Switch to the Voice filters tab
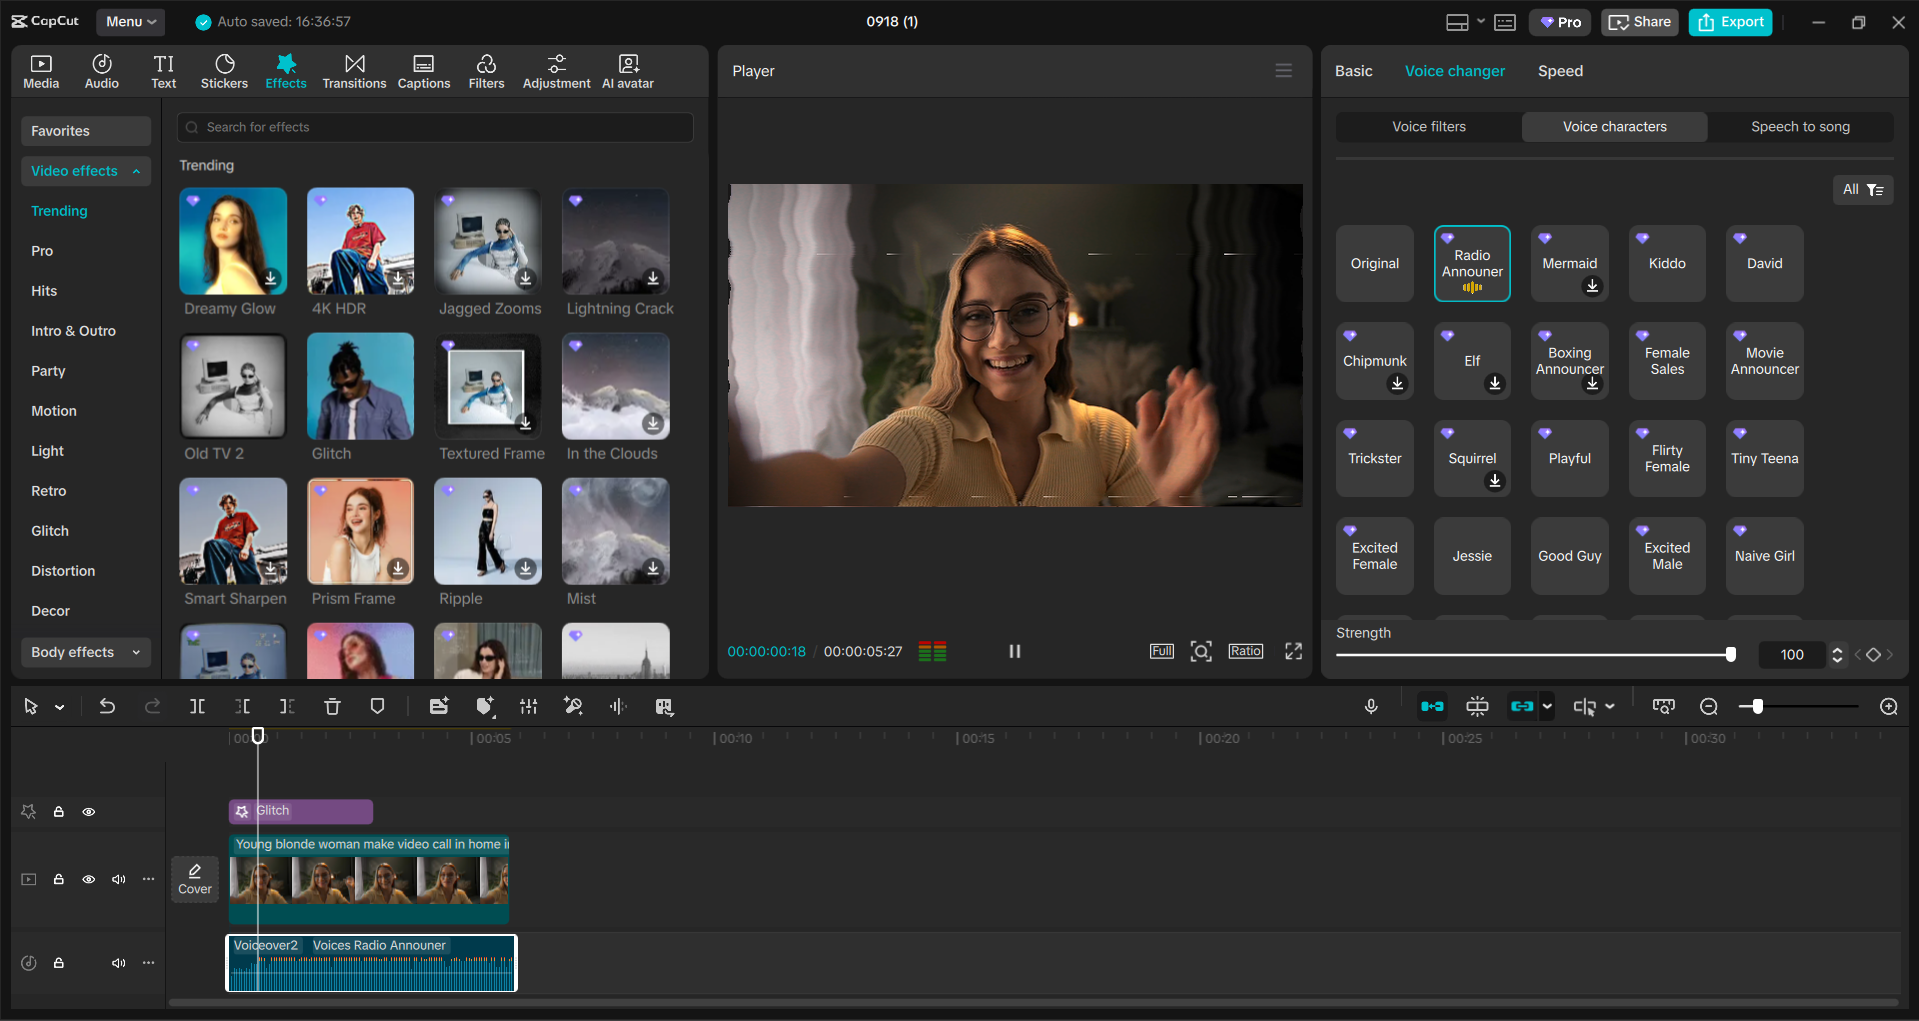Screen dimensions: 1919x1021 click(x=1428, y=126)
